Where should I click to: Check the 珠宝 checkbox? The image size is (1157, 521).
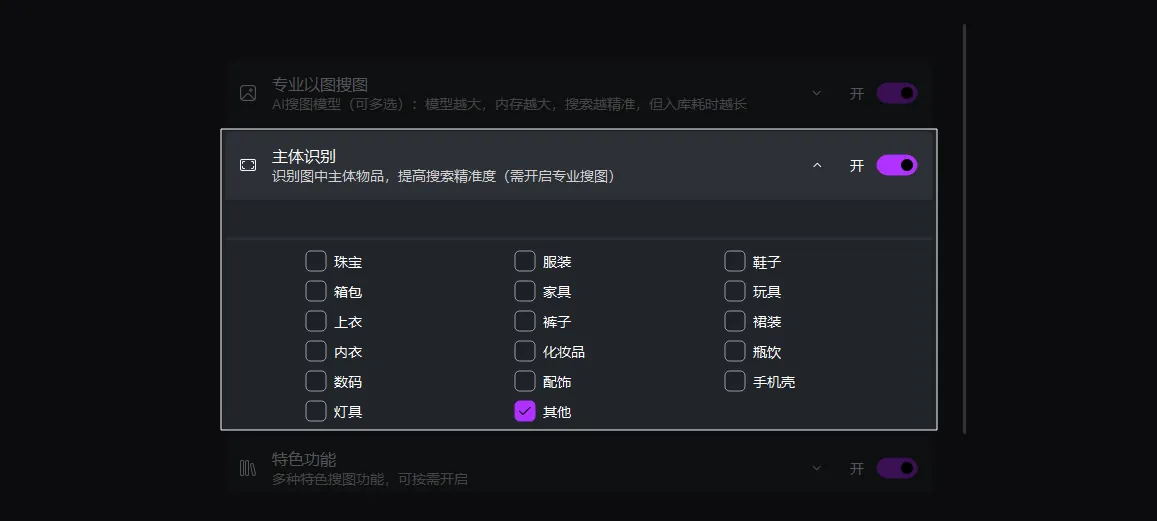point(316,262)
